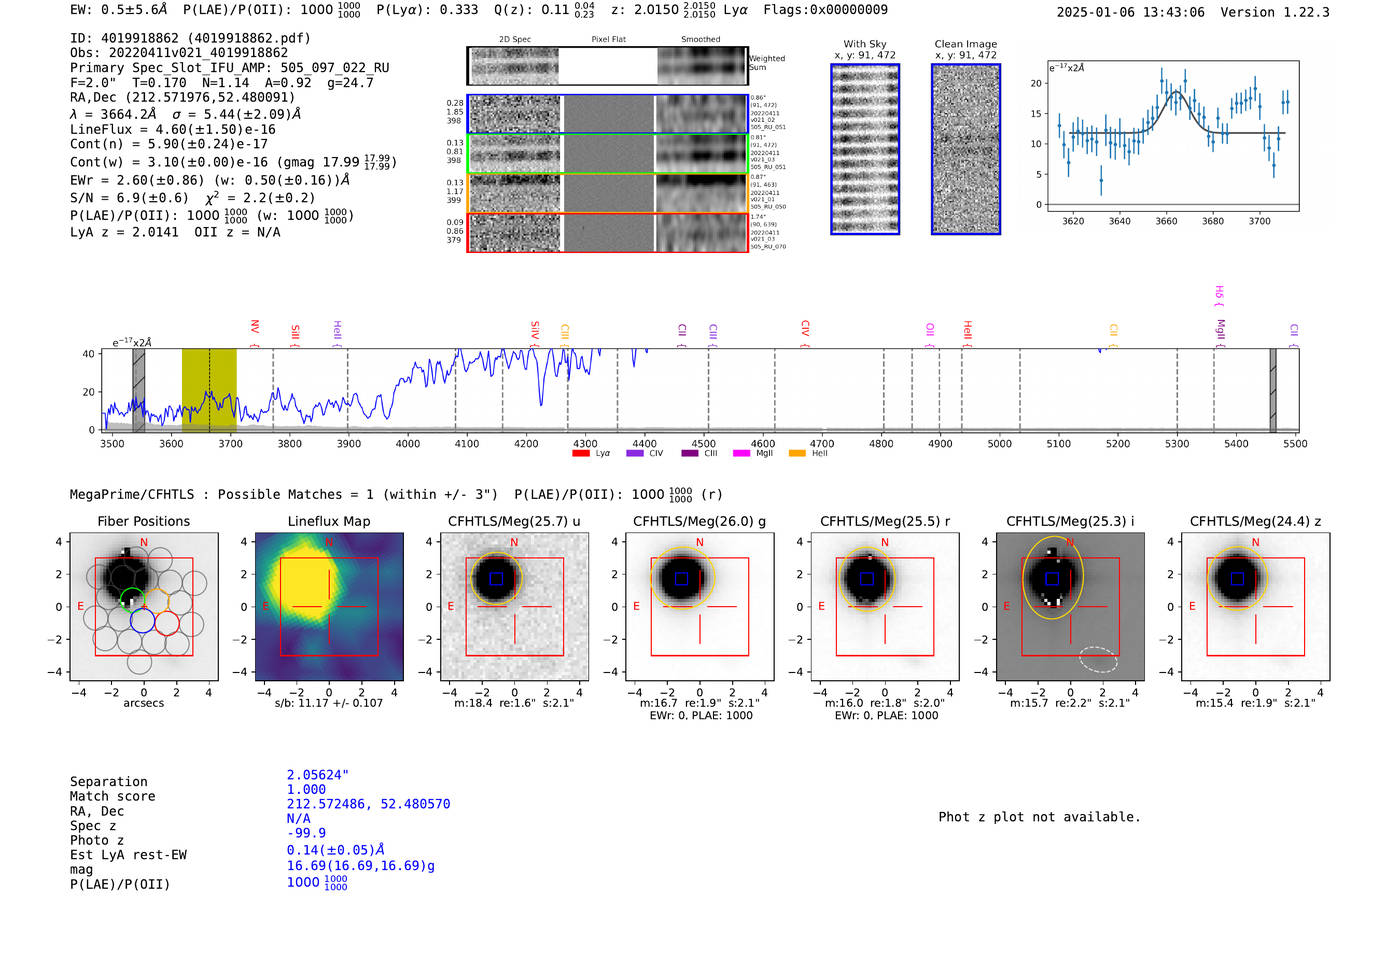Select the blue-bordered 2D fiber spectrum row
Viewport: 1400px width, 953px height.
(607, 114)
